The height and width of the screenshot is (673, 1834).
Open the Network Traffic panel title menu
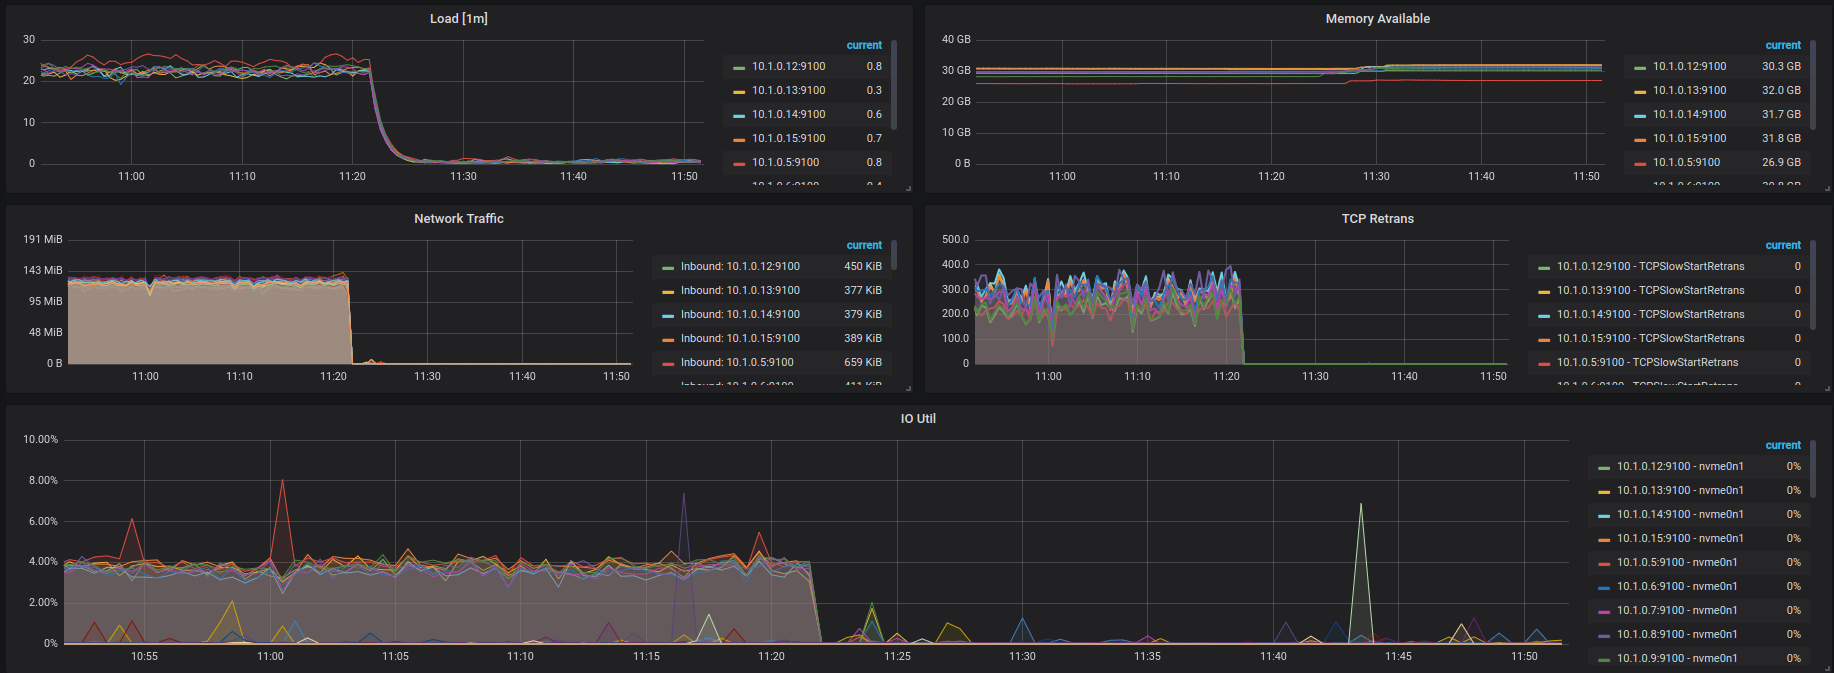pyautogui.click(x=459, y=219)
